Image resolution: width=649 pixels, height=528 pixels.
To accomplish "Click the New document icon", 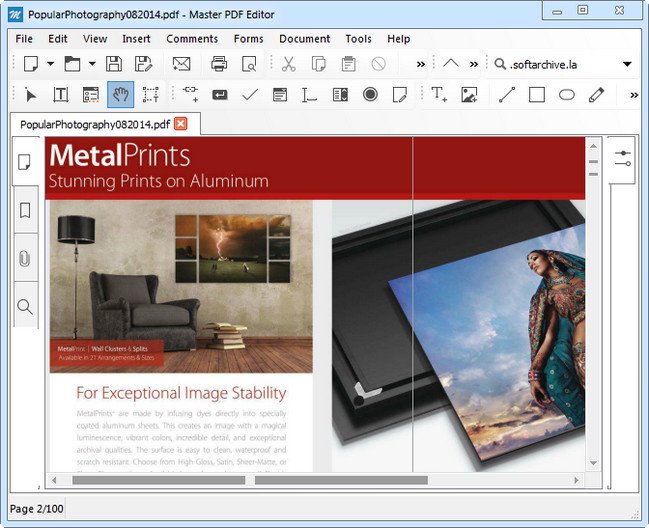I will (31, 64).
